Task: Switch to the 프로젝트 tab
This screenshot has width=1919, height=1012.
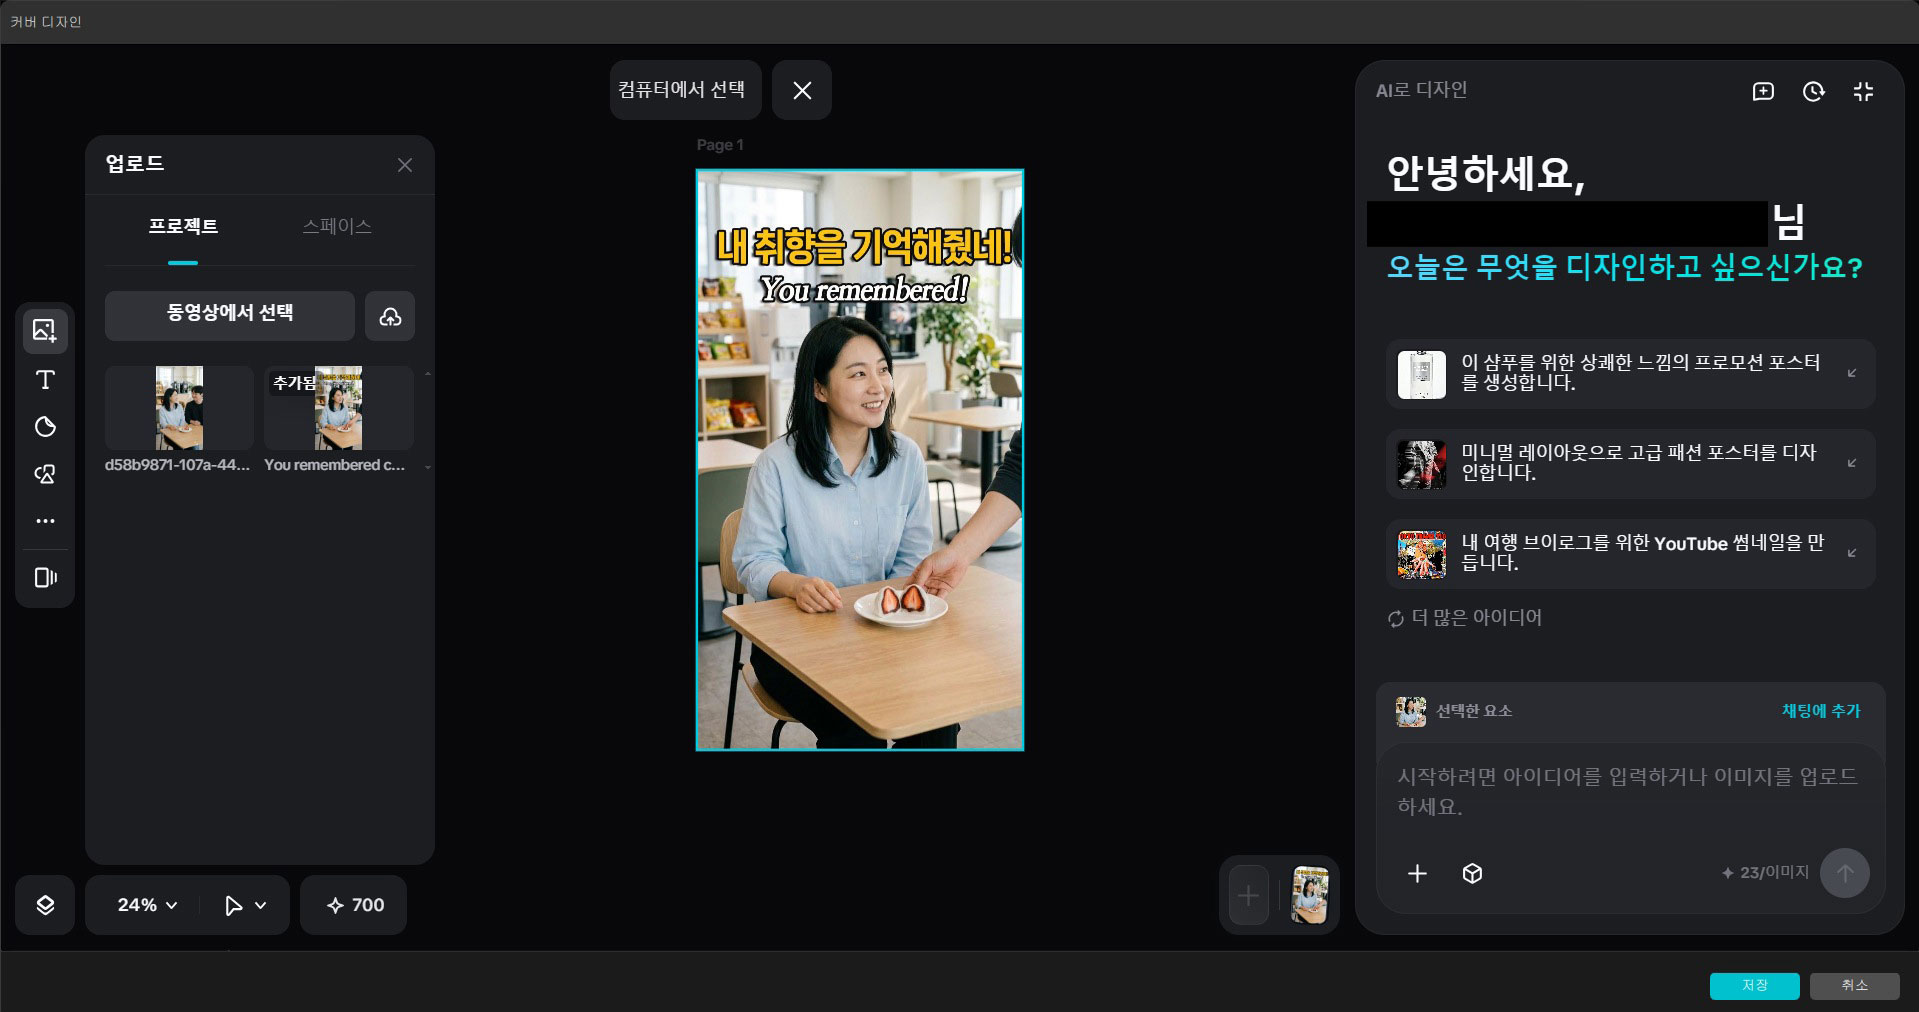Action: click(x=183, y=227)
